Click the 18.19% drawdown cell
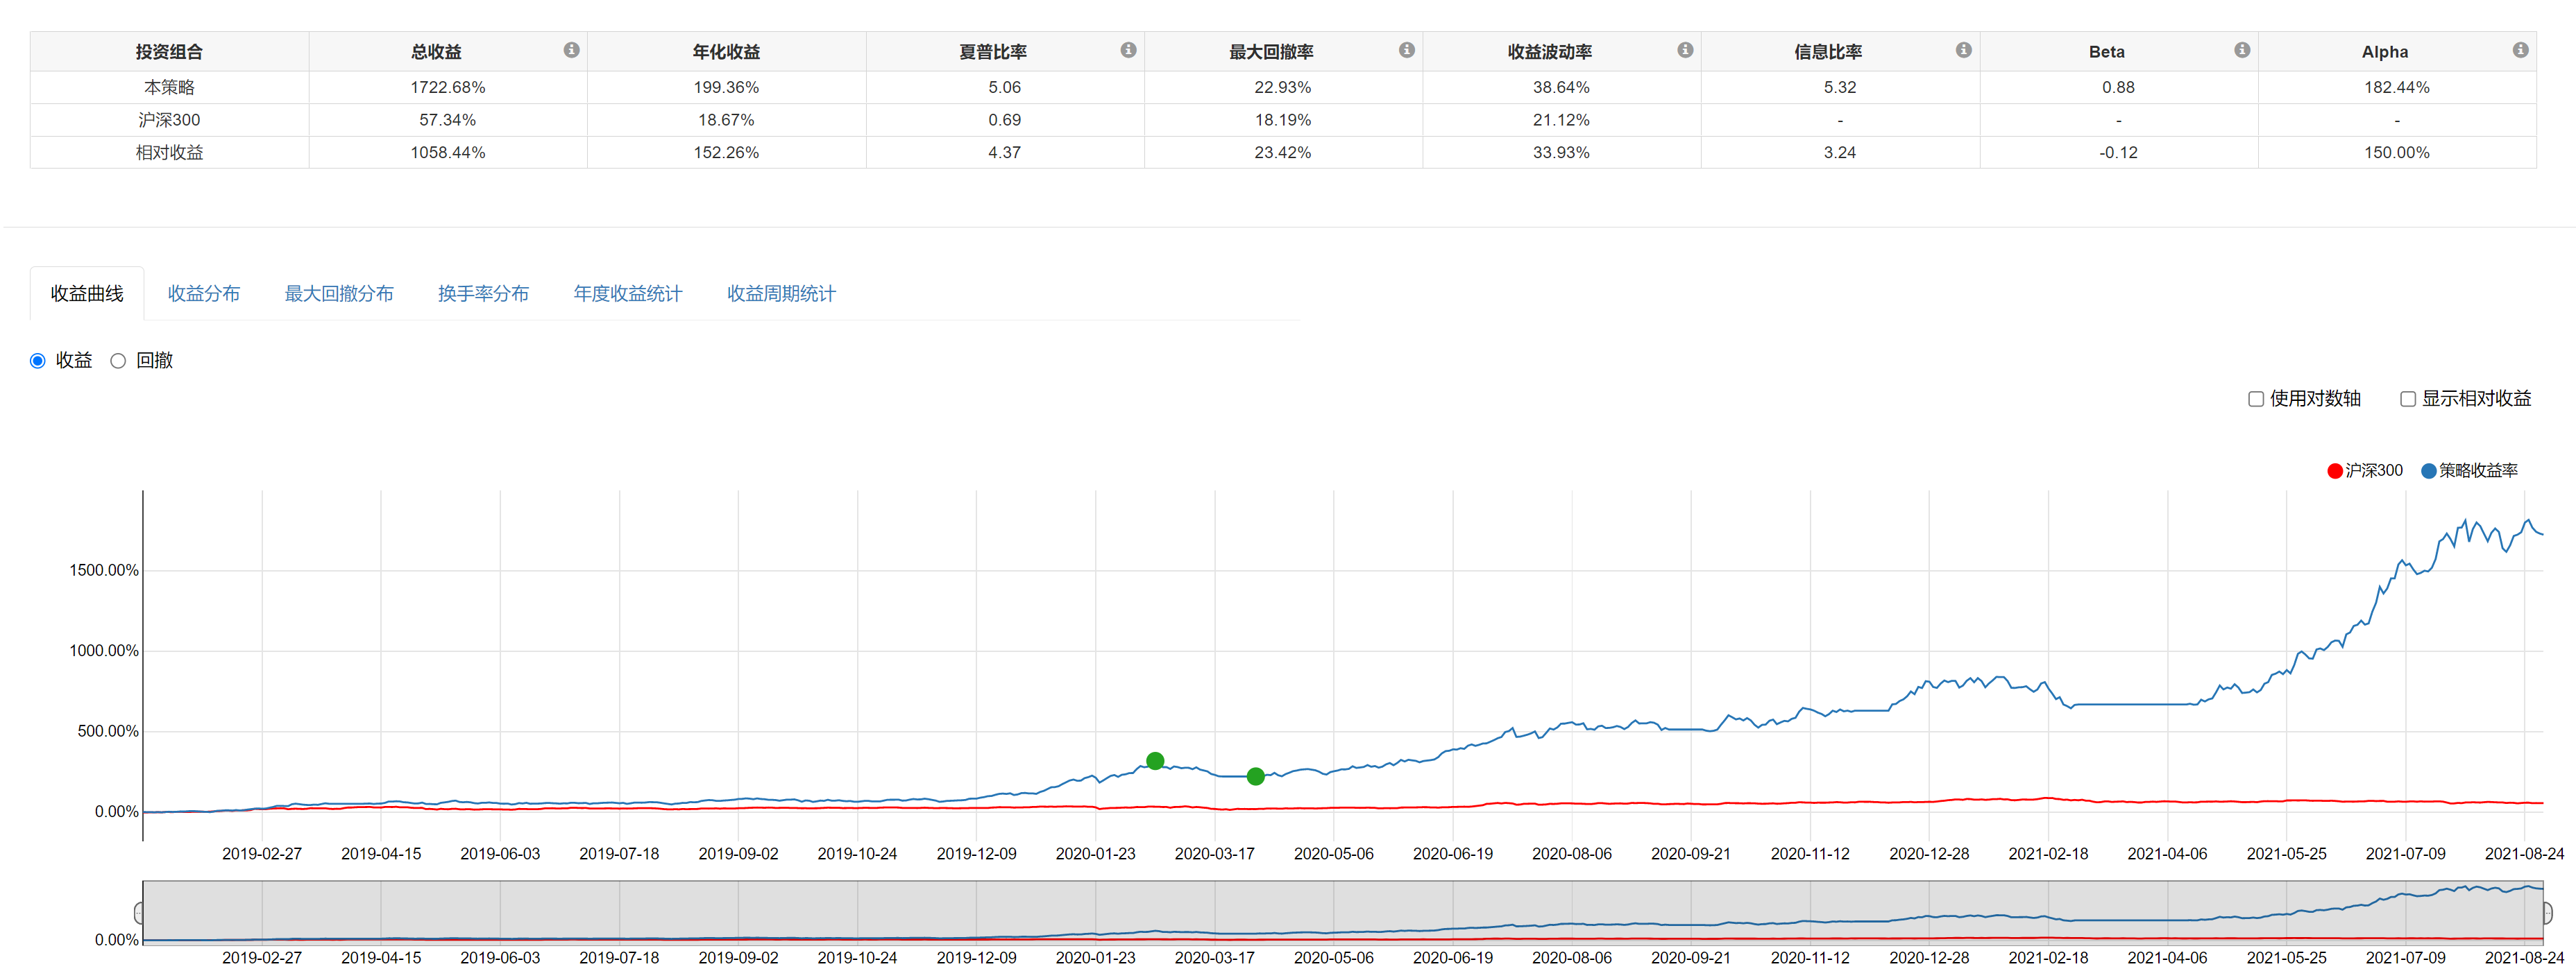Screen dimensions: 2576x978 click(x=1283, y=120)
